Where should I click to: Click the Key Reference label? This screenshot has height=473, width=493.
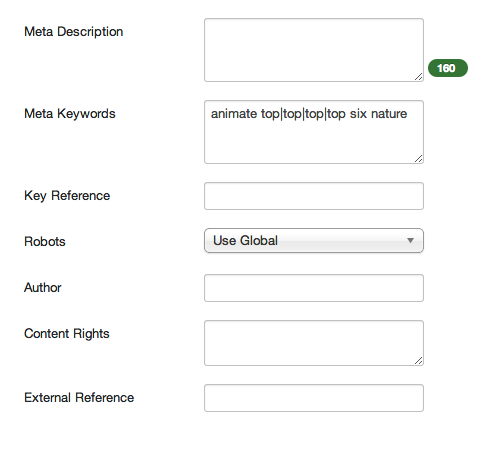pyautogui.click(x=67, y=196)
